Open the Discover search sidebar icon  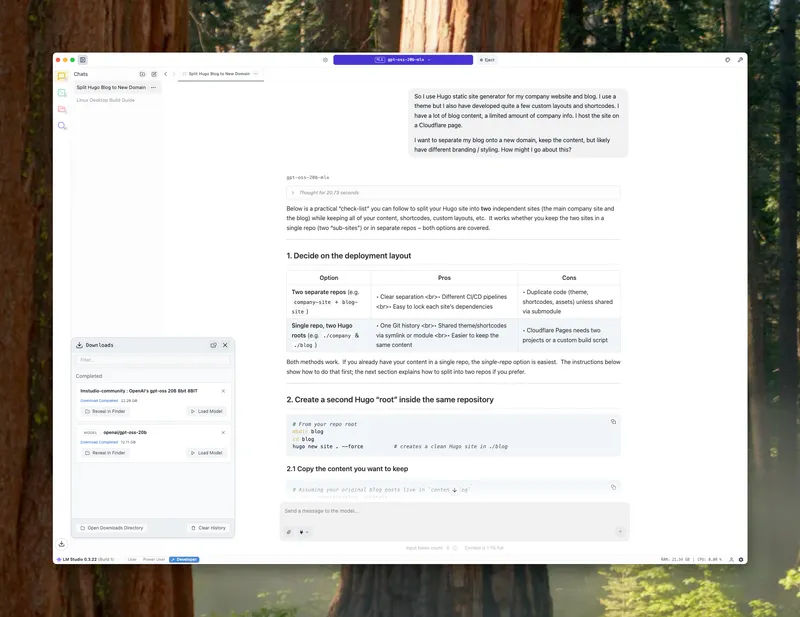click(x=62, y=126)
